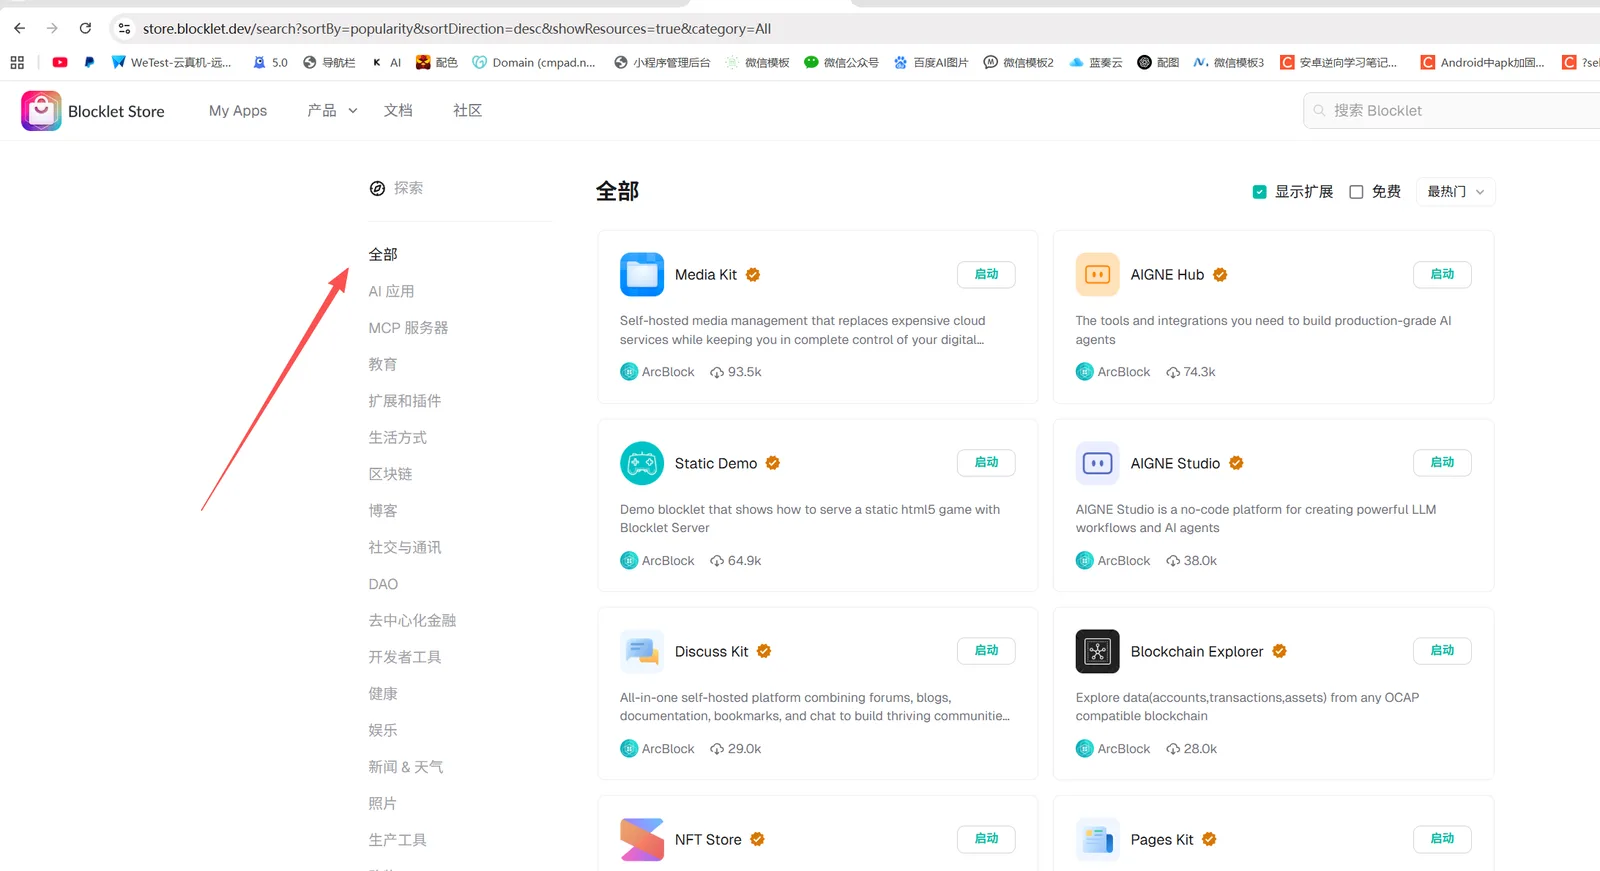Open the Discuss Kit chat icon
1600x871 pixels.
click(642, 651)
